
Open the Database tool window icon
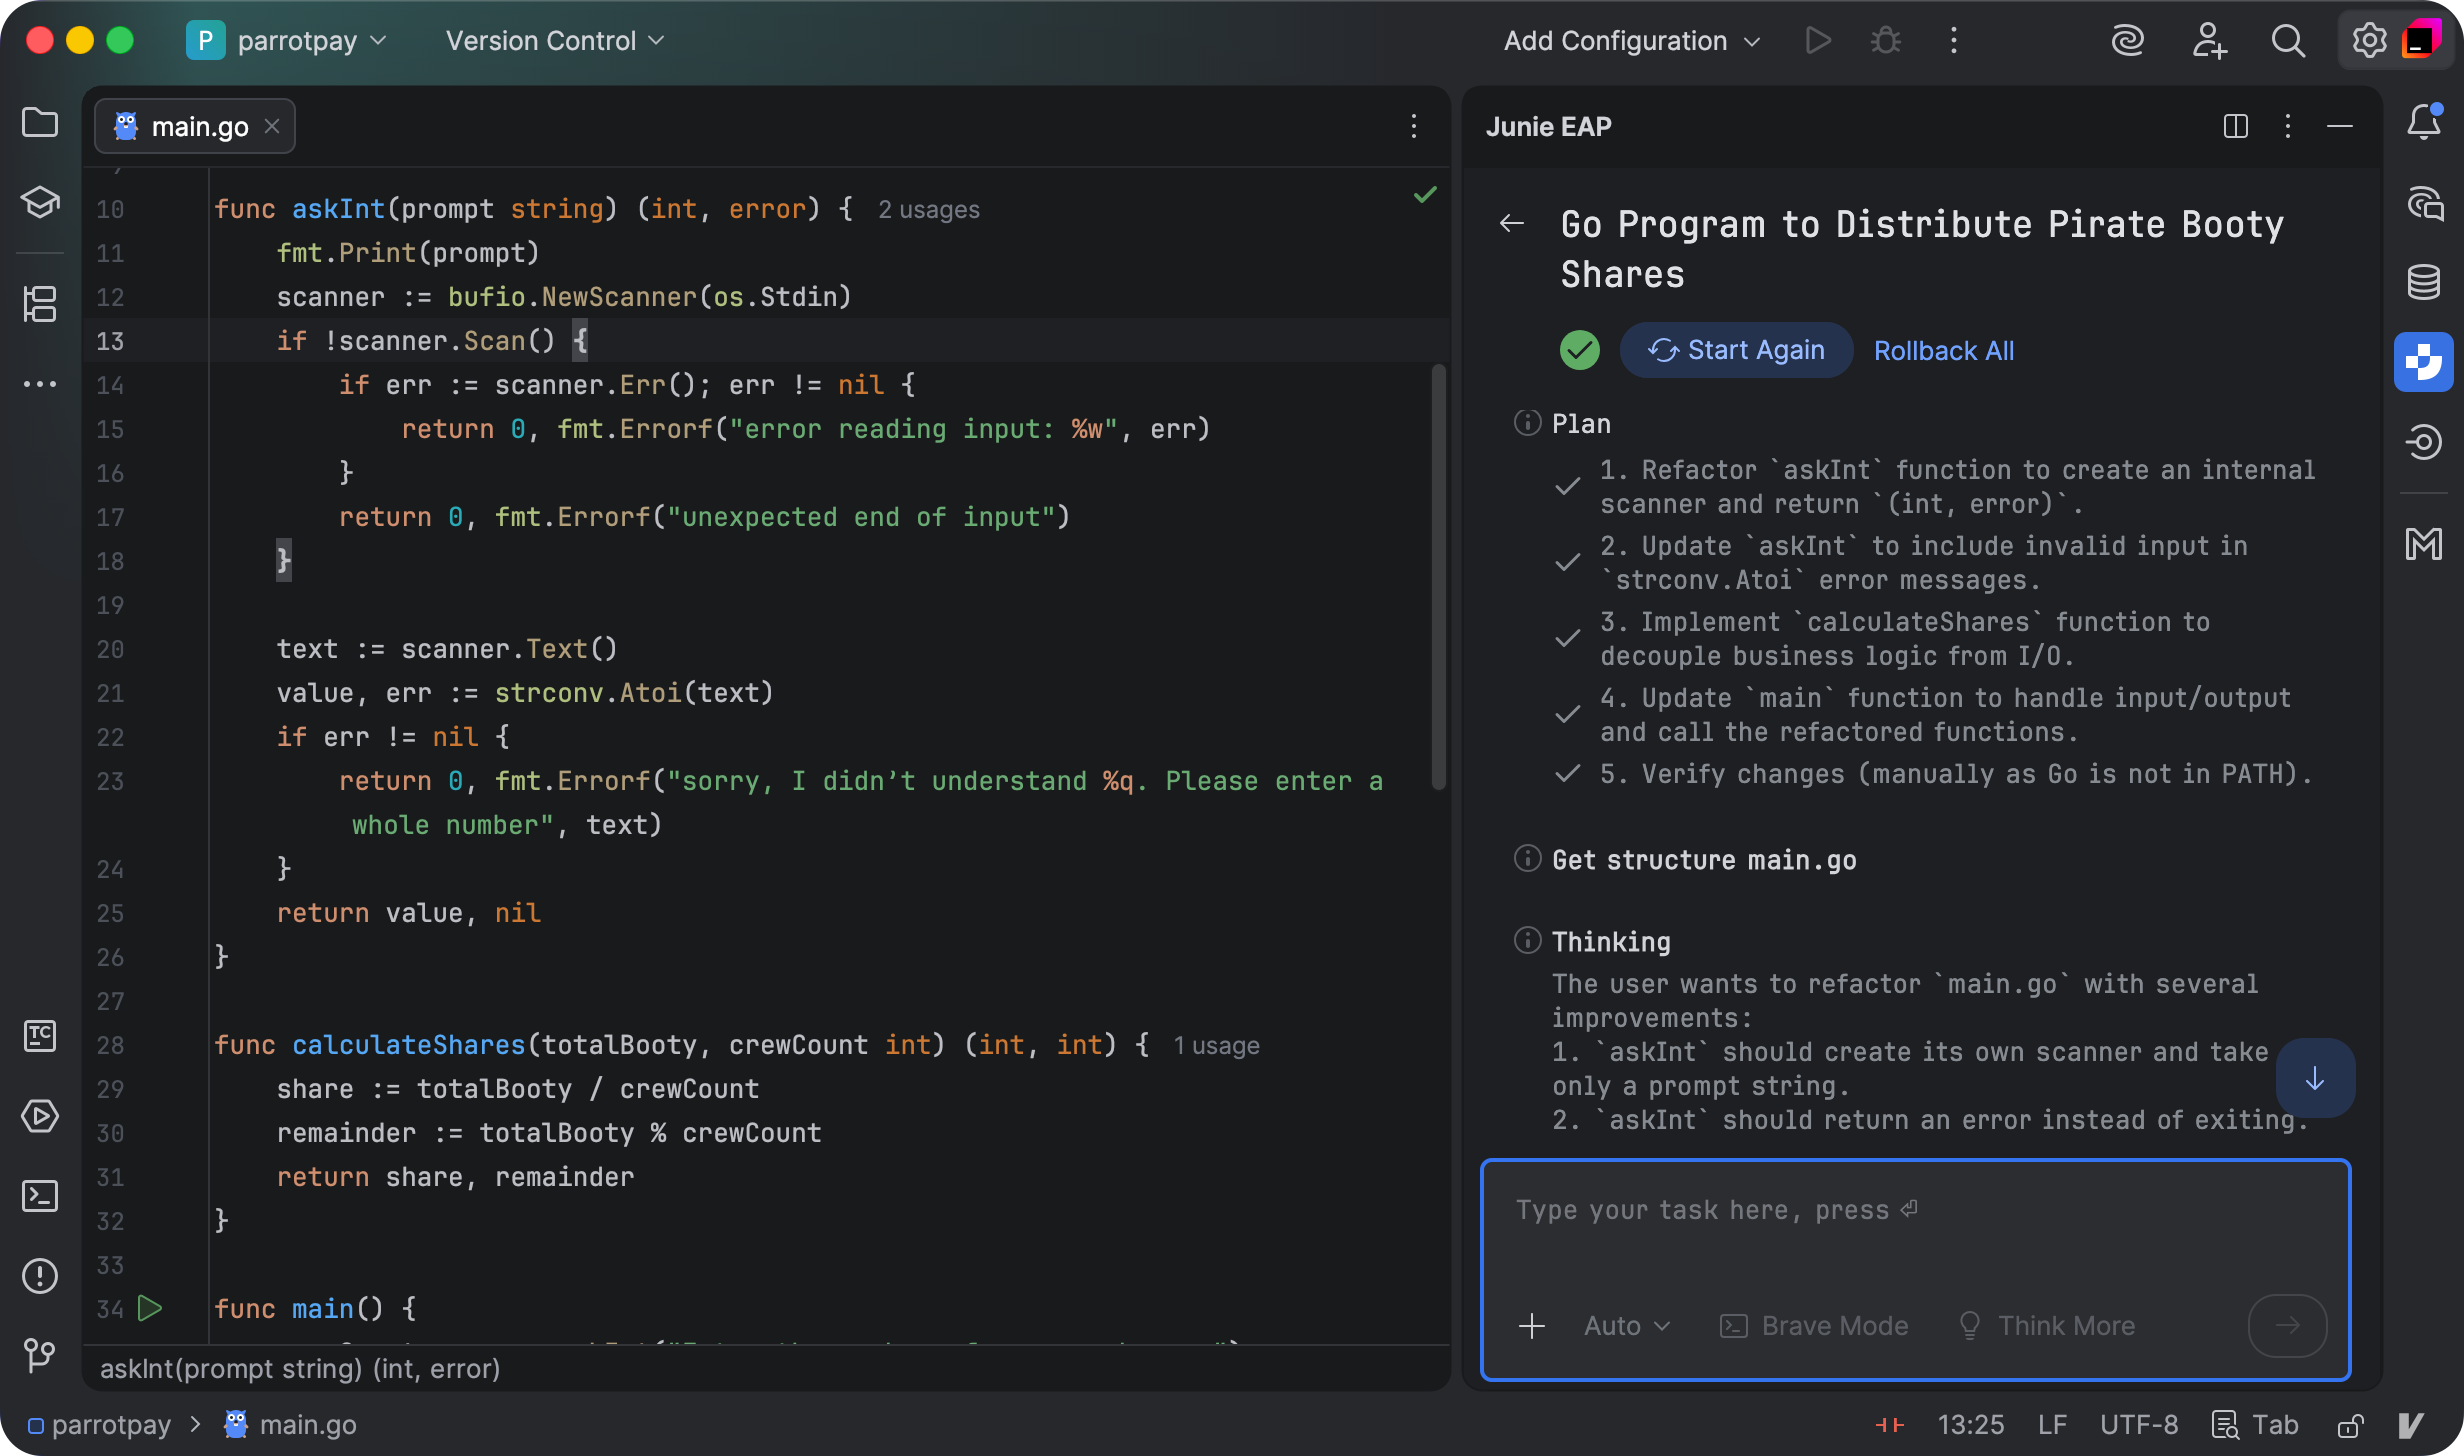coord(2423,282)
